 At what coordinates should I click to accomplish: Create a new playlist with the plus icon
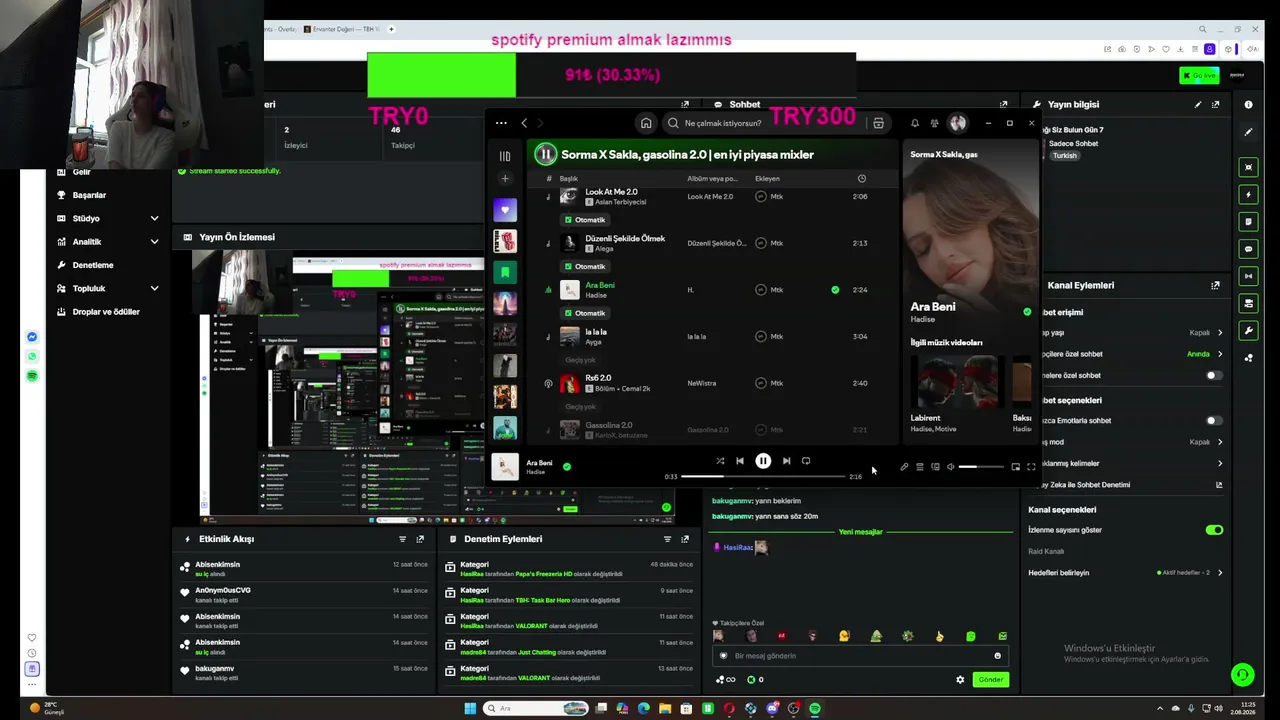(505, 179)
